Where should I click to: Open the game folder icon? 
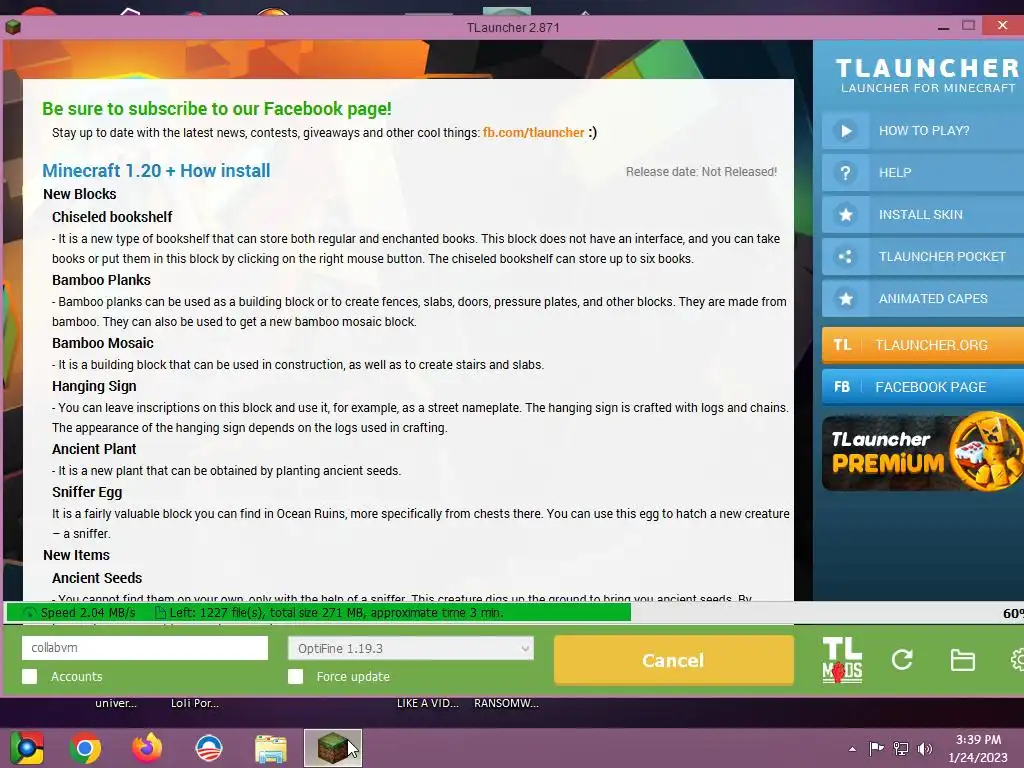(963, 660)
